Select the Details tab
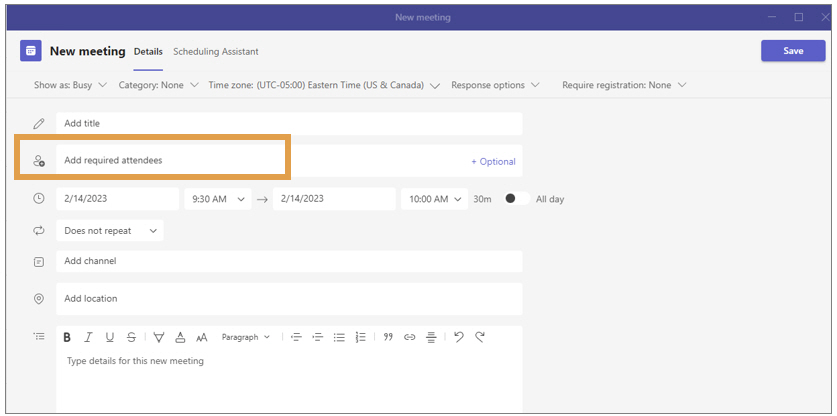This screenshot has width=837, height=416. tap(148, 51)
